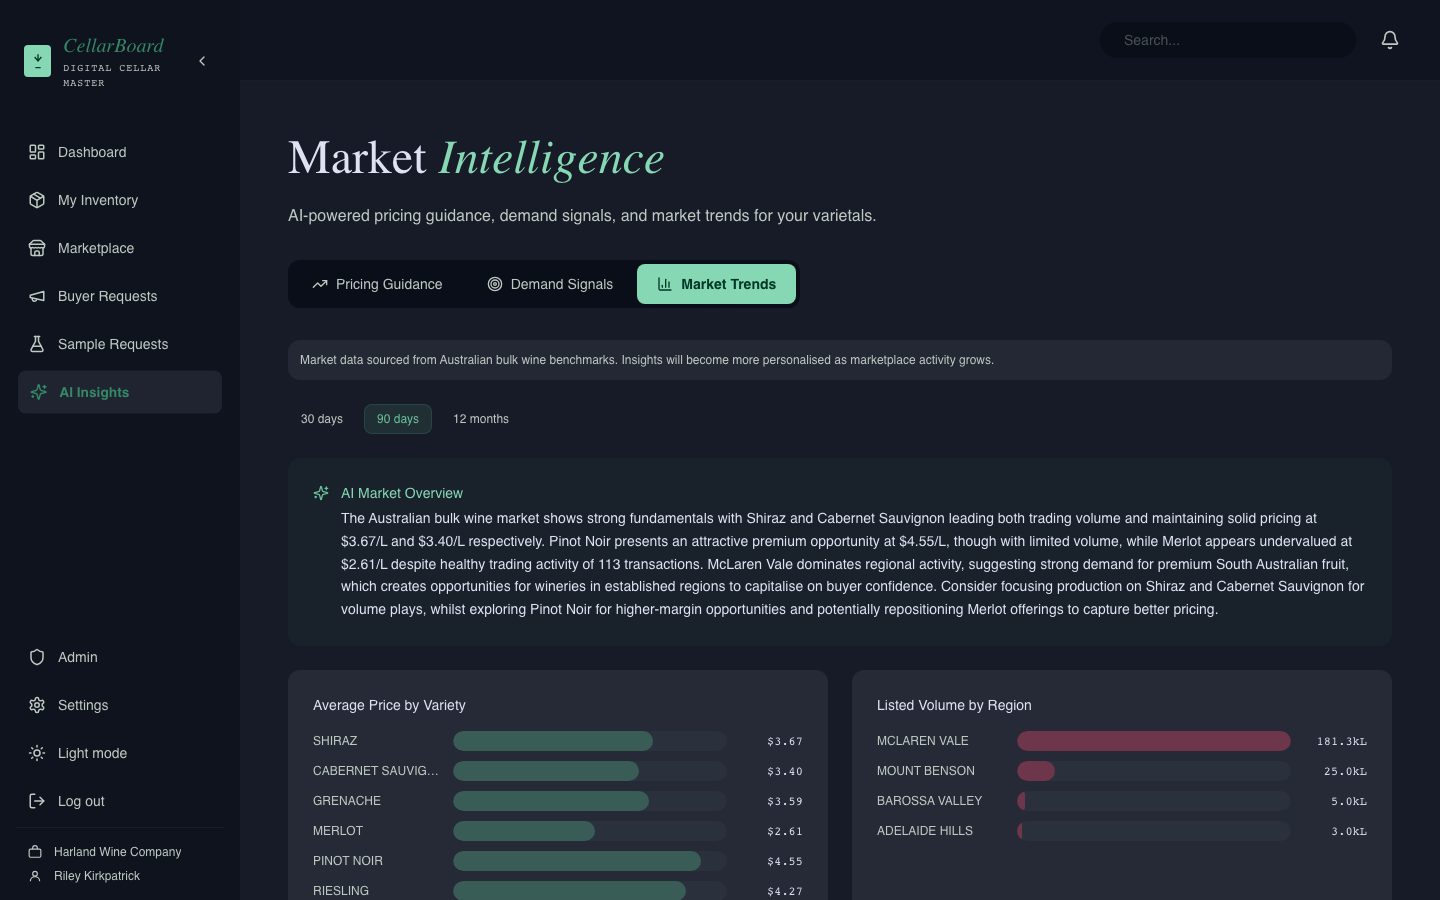Click the Buyer Requests megaphone icon
Screen dimensions: 1440x900
[x=37, y=296]
